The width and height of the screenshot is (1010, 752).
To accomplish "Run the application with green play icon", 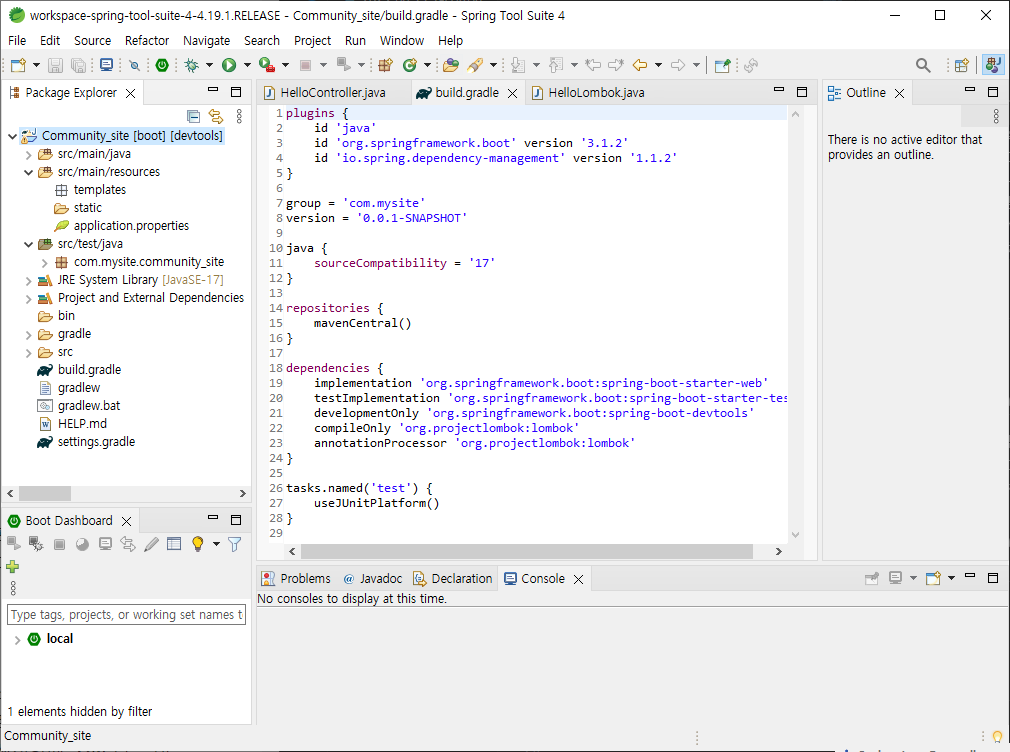I will point(229,65).
